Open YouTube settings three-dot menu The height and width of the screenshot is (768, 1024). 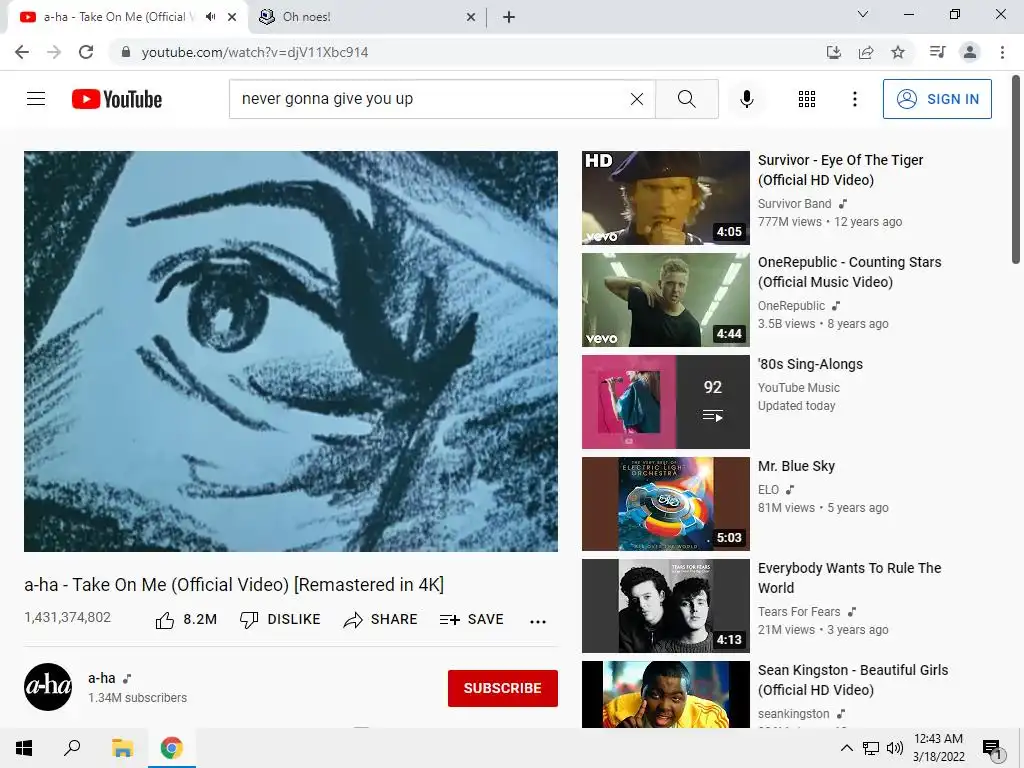coord(854,99)
